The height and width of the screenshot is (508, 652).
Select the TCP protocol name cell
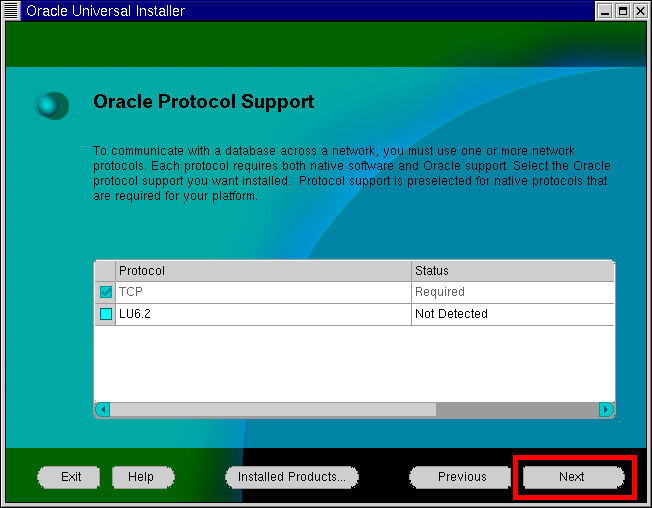point(264,292)
